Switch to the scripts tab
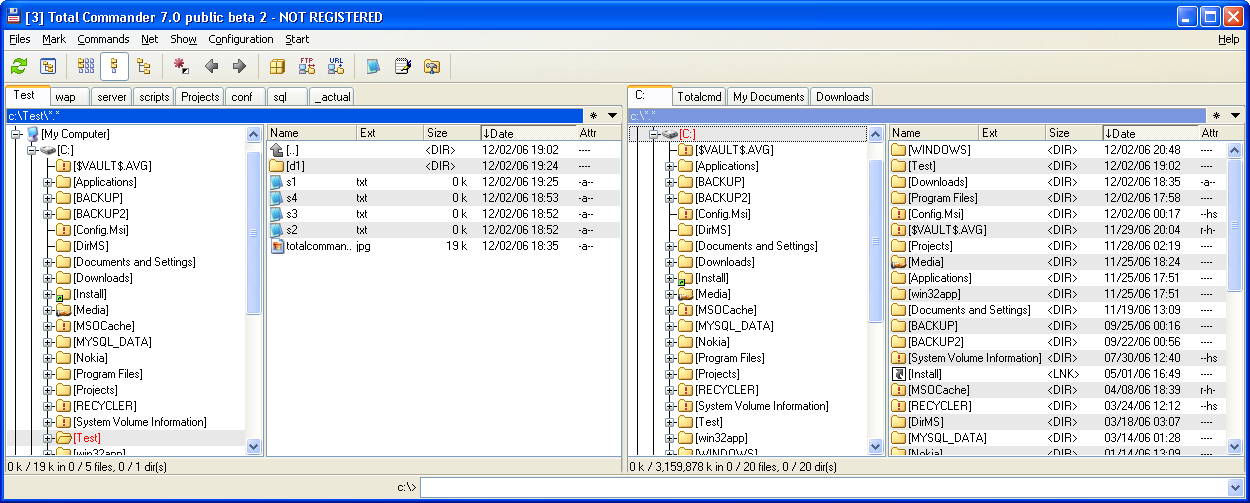The width and height of the screenshot is (1250, 503). coord(154,97)
